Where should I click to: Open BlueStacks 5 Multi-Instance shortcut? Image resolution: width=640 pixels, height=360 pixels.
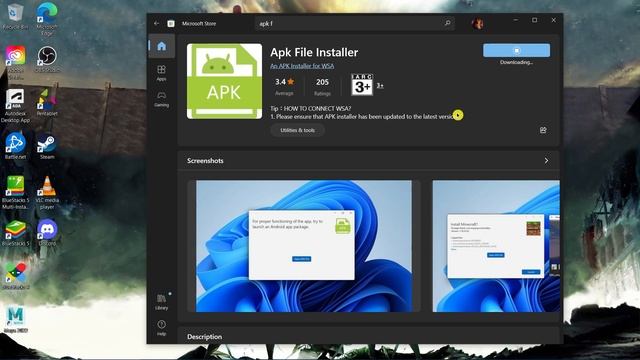coord(16,193)
